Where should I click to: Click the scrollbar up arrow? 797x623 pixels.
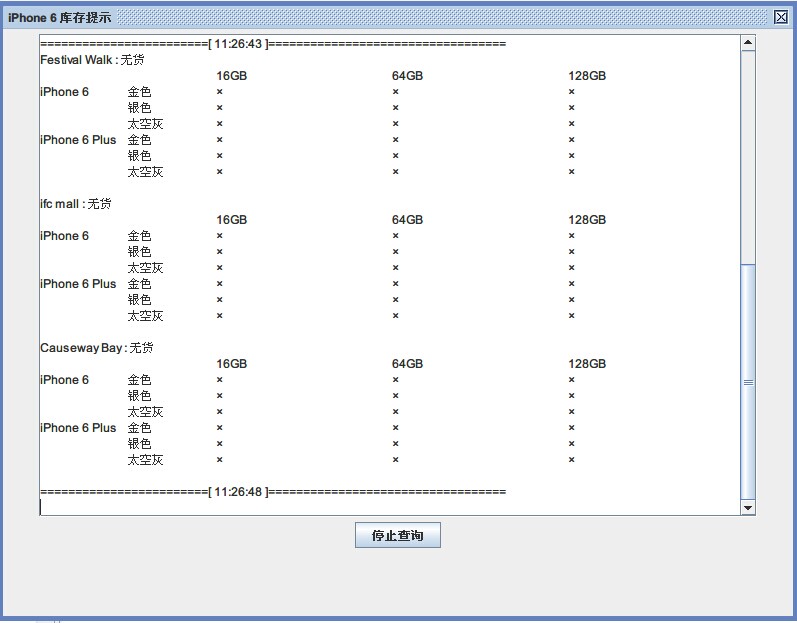click(x=748, y=43)
